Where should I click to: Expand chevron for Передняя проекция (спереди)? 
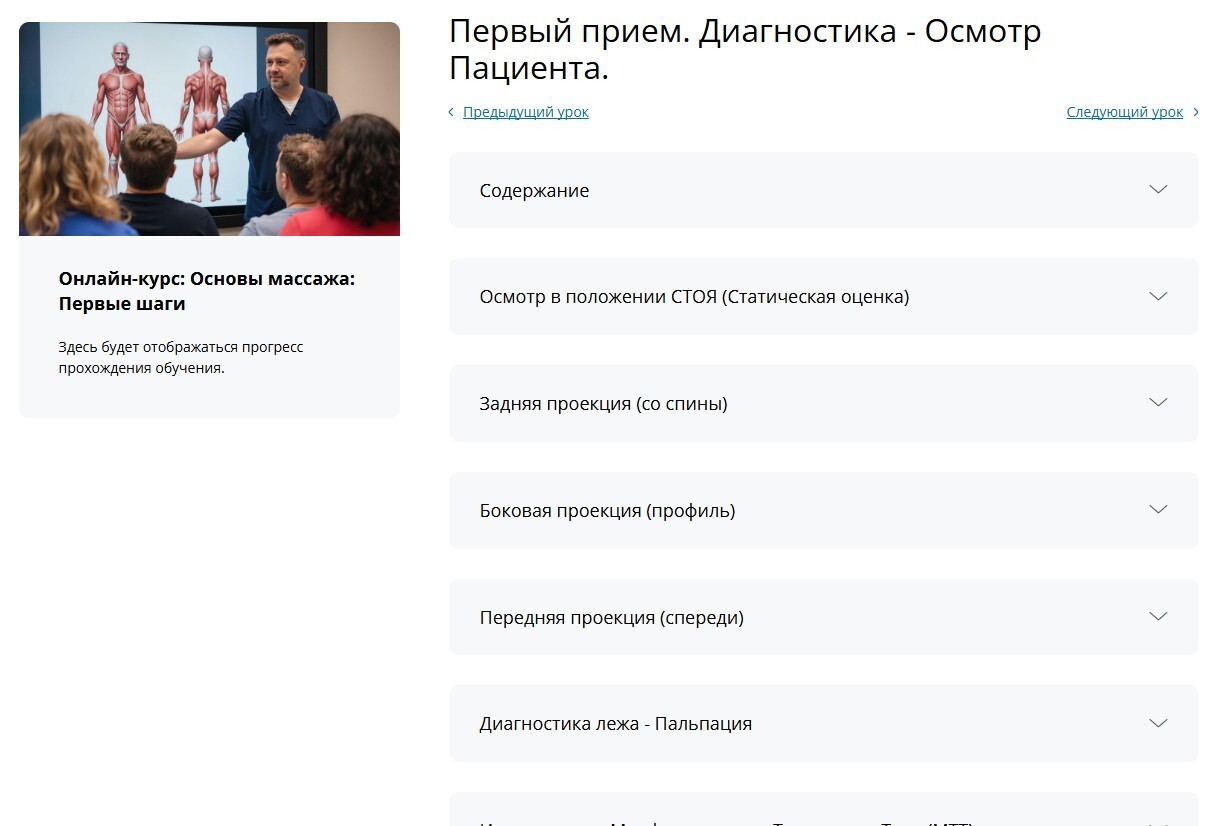(x=1158, y=616)
